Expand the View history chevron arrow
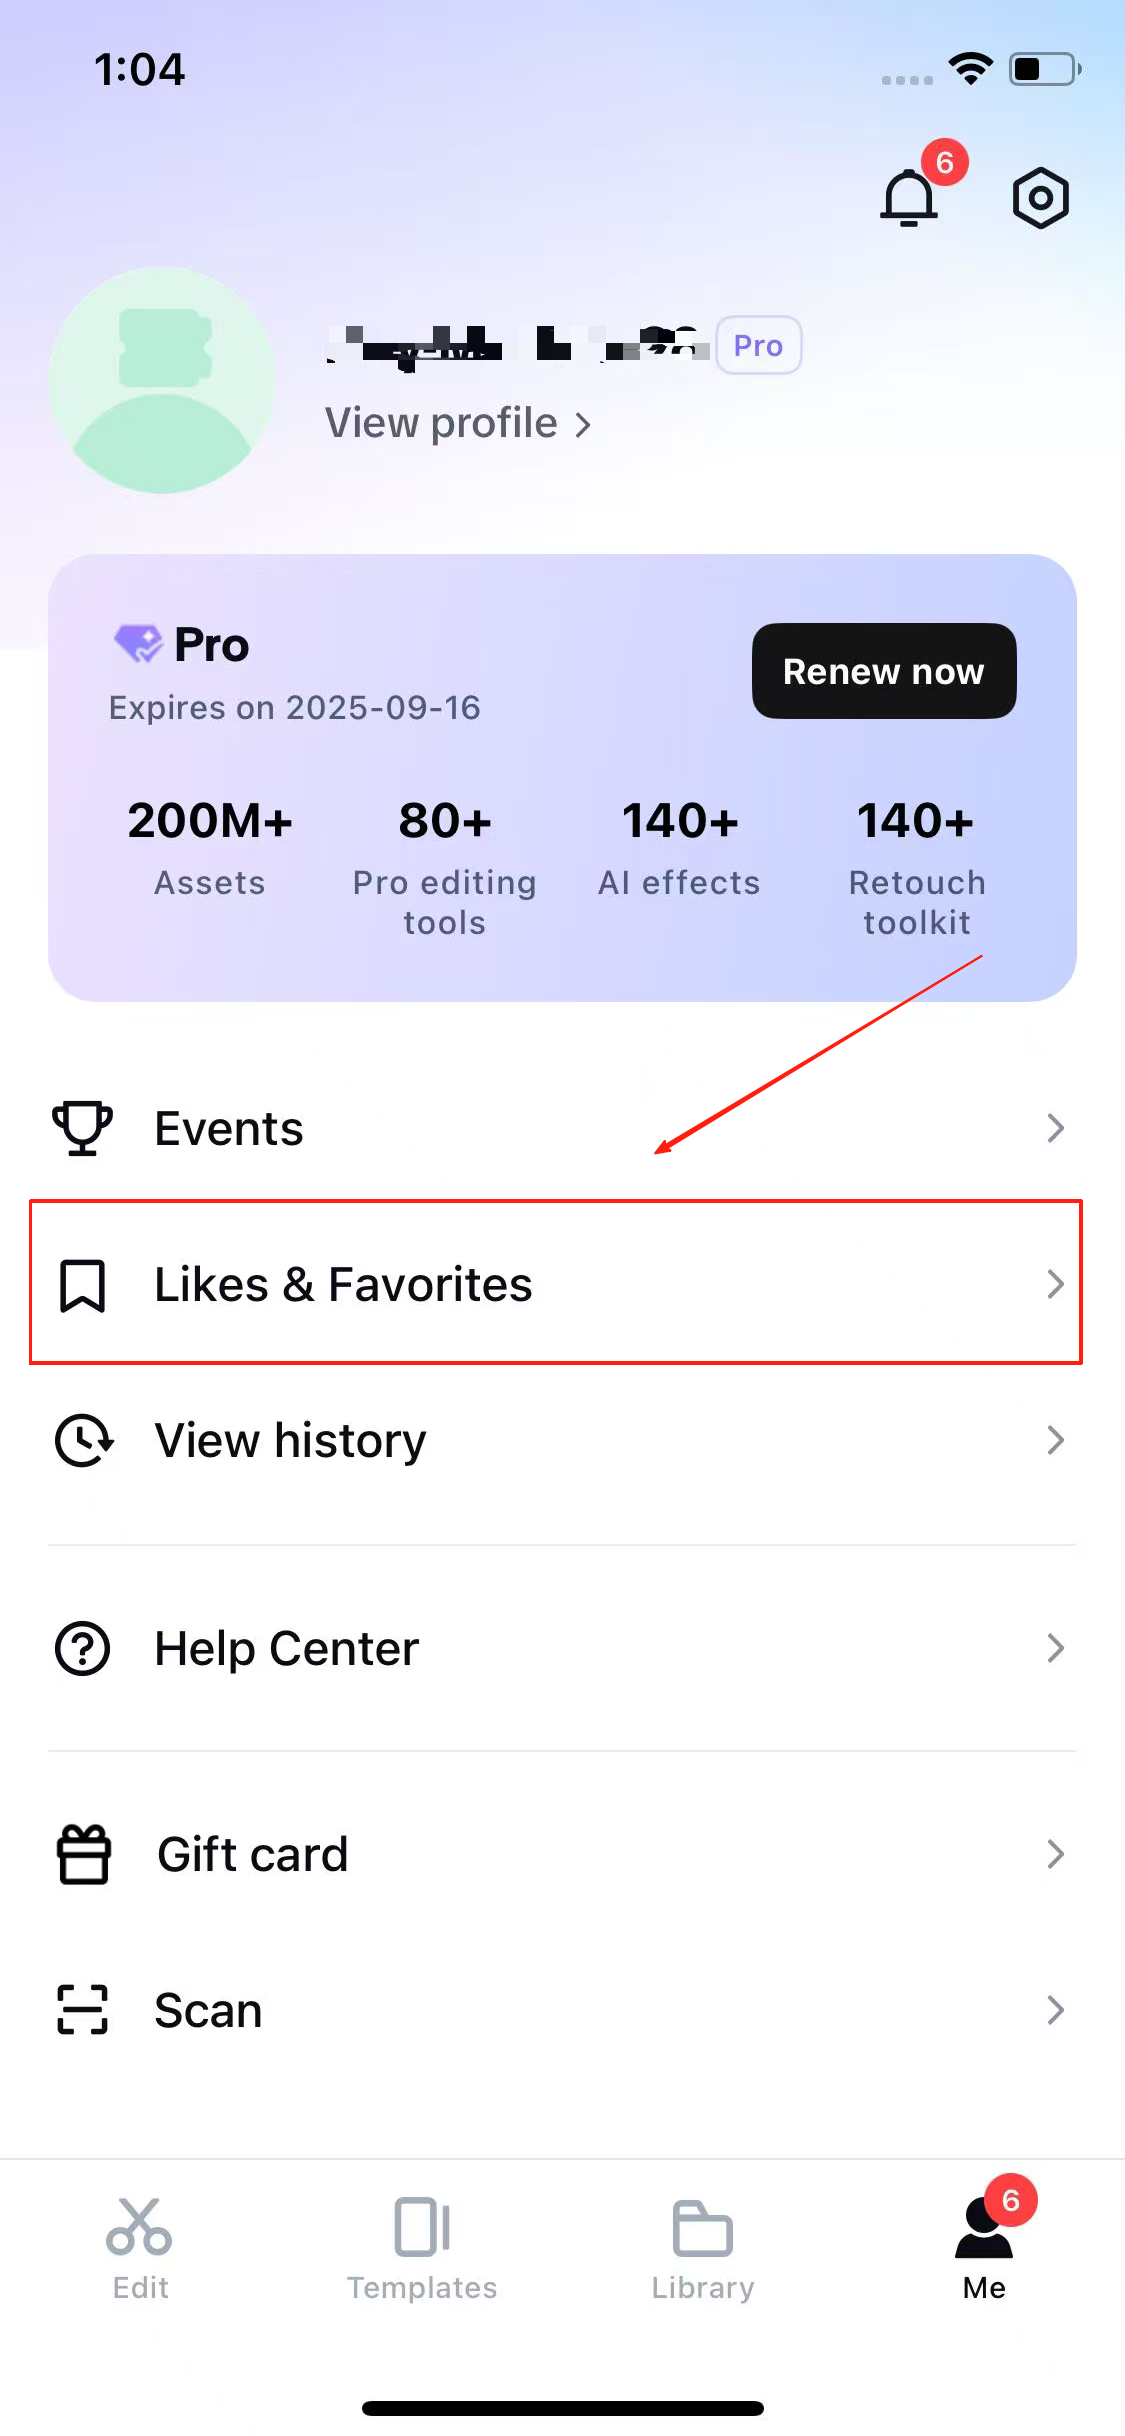1125x2436 pixels. coord(1055,1440)
